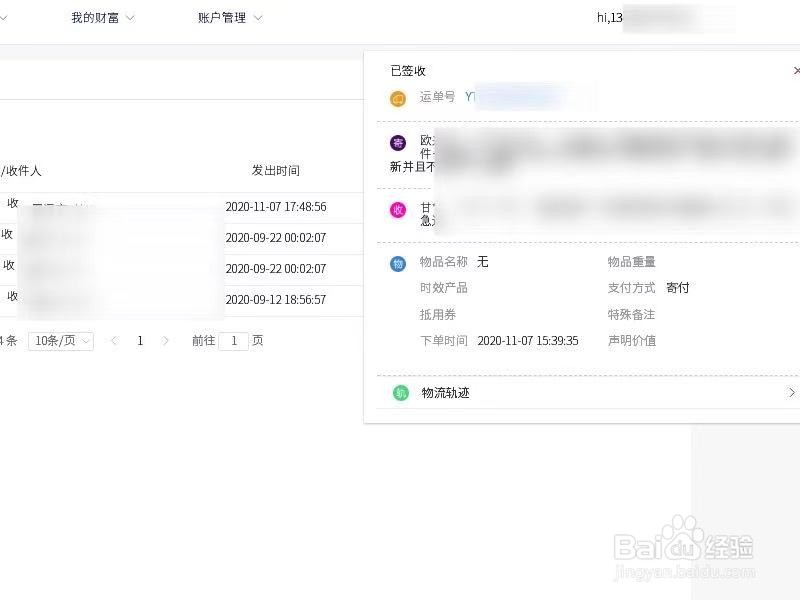
Task: Open the top-left navigation chevron dropdown
Action: [3, 17]
